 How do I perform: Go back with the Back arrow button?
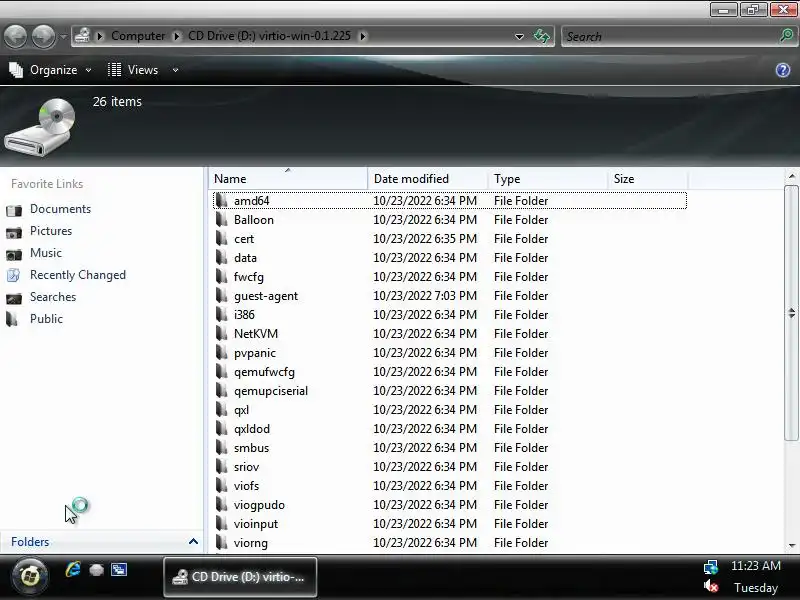[15, 36]
